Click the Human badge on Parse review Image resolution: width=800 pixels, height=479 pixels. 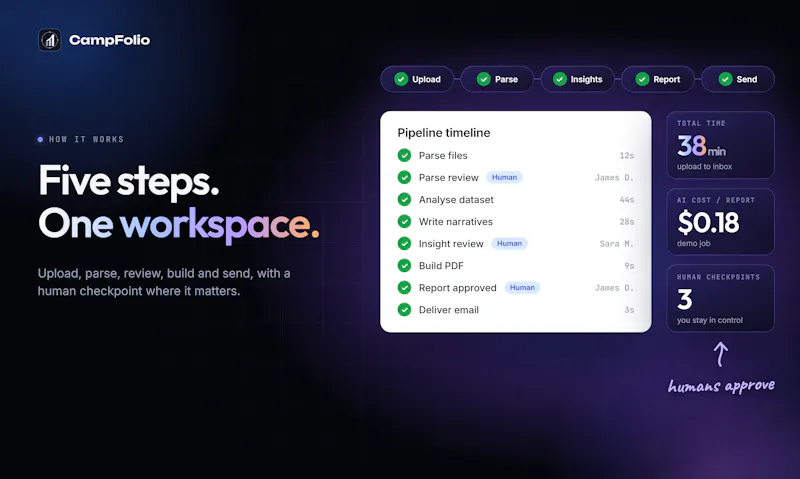tap(504, 177)
